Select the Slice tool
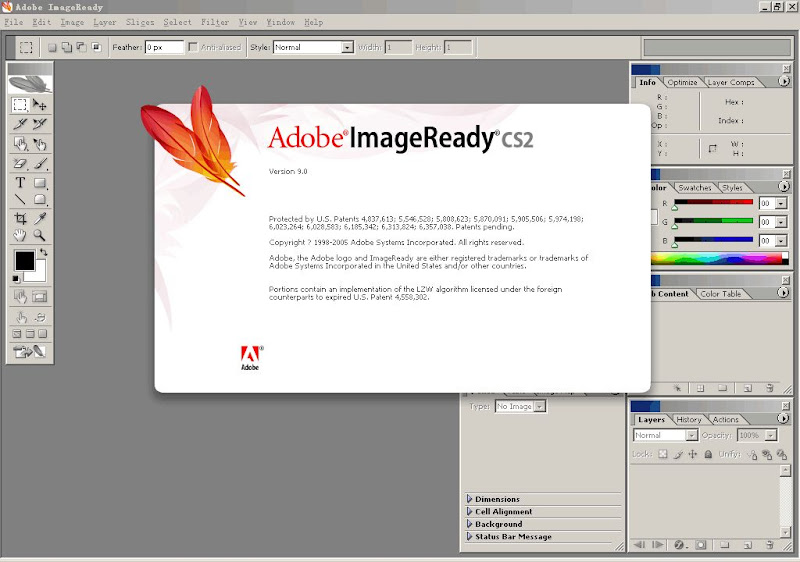Image resolution: width=800 pixels, height=562 pixels. (20, 123)
